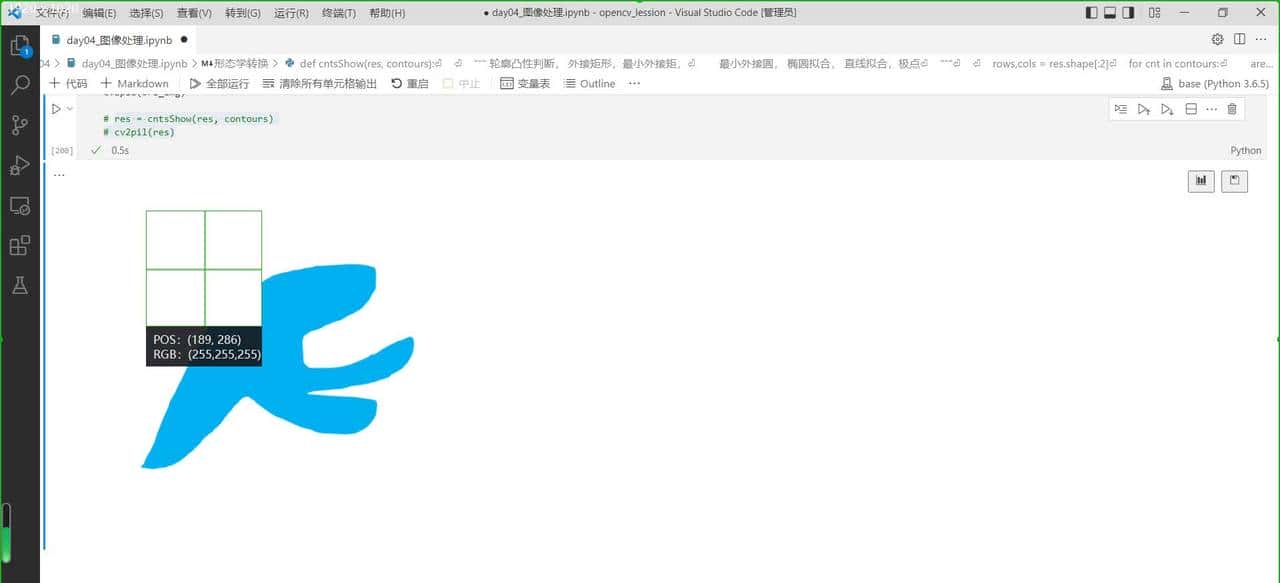
Task: Toggle the Outline view in the notebook toolbar
Action: coord(589,84)
